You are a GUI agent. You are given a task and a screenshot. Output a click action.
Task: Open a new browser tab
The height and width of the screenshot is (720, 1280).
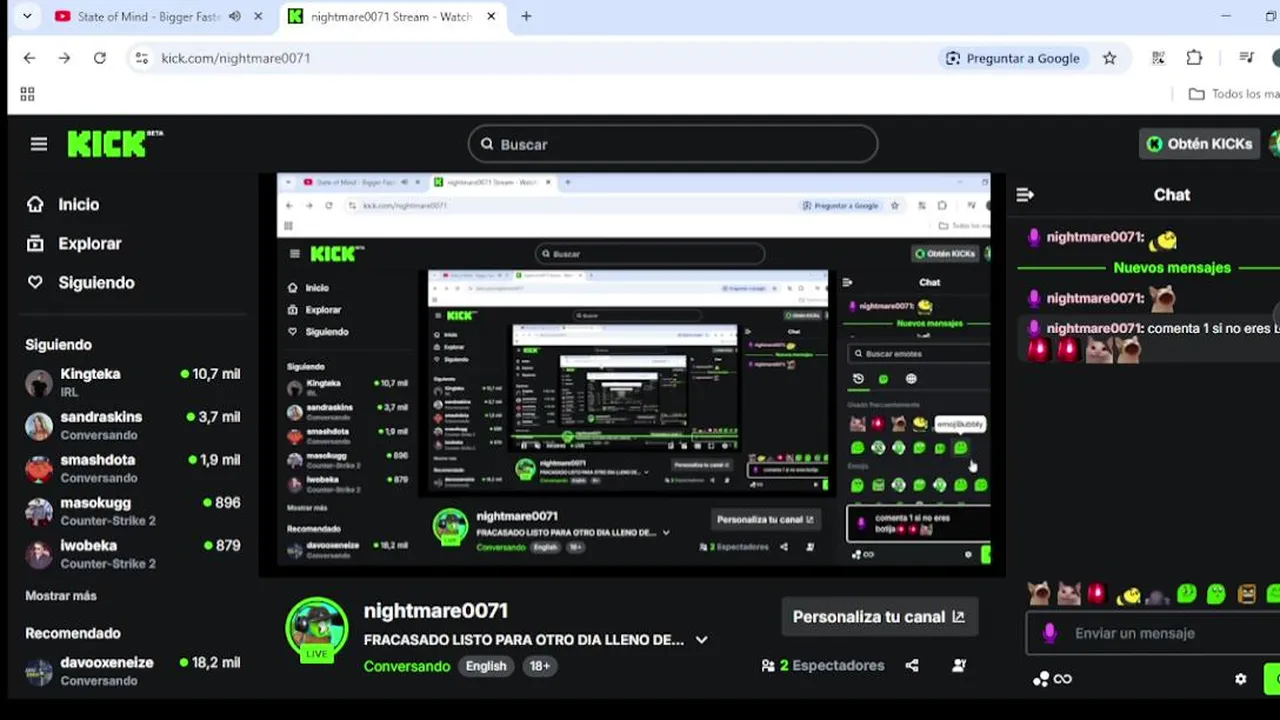[526, 16]
